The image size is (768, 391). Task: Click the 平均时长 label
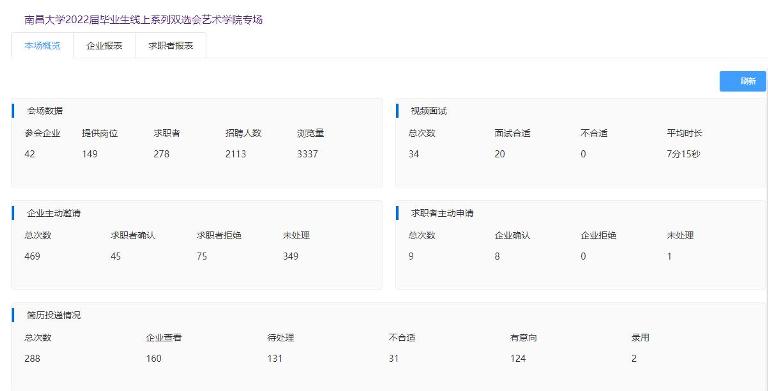click(685, 133)
